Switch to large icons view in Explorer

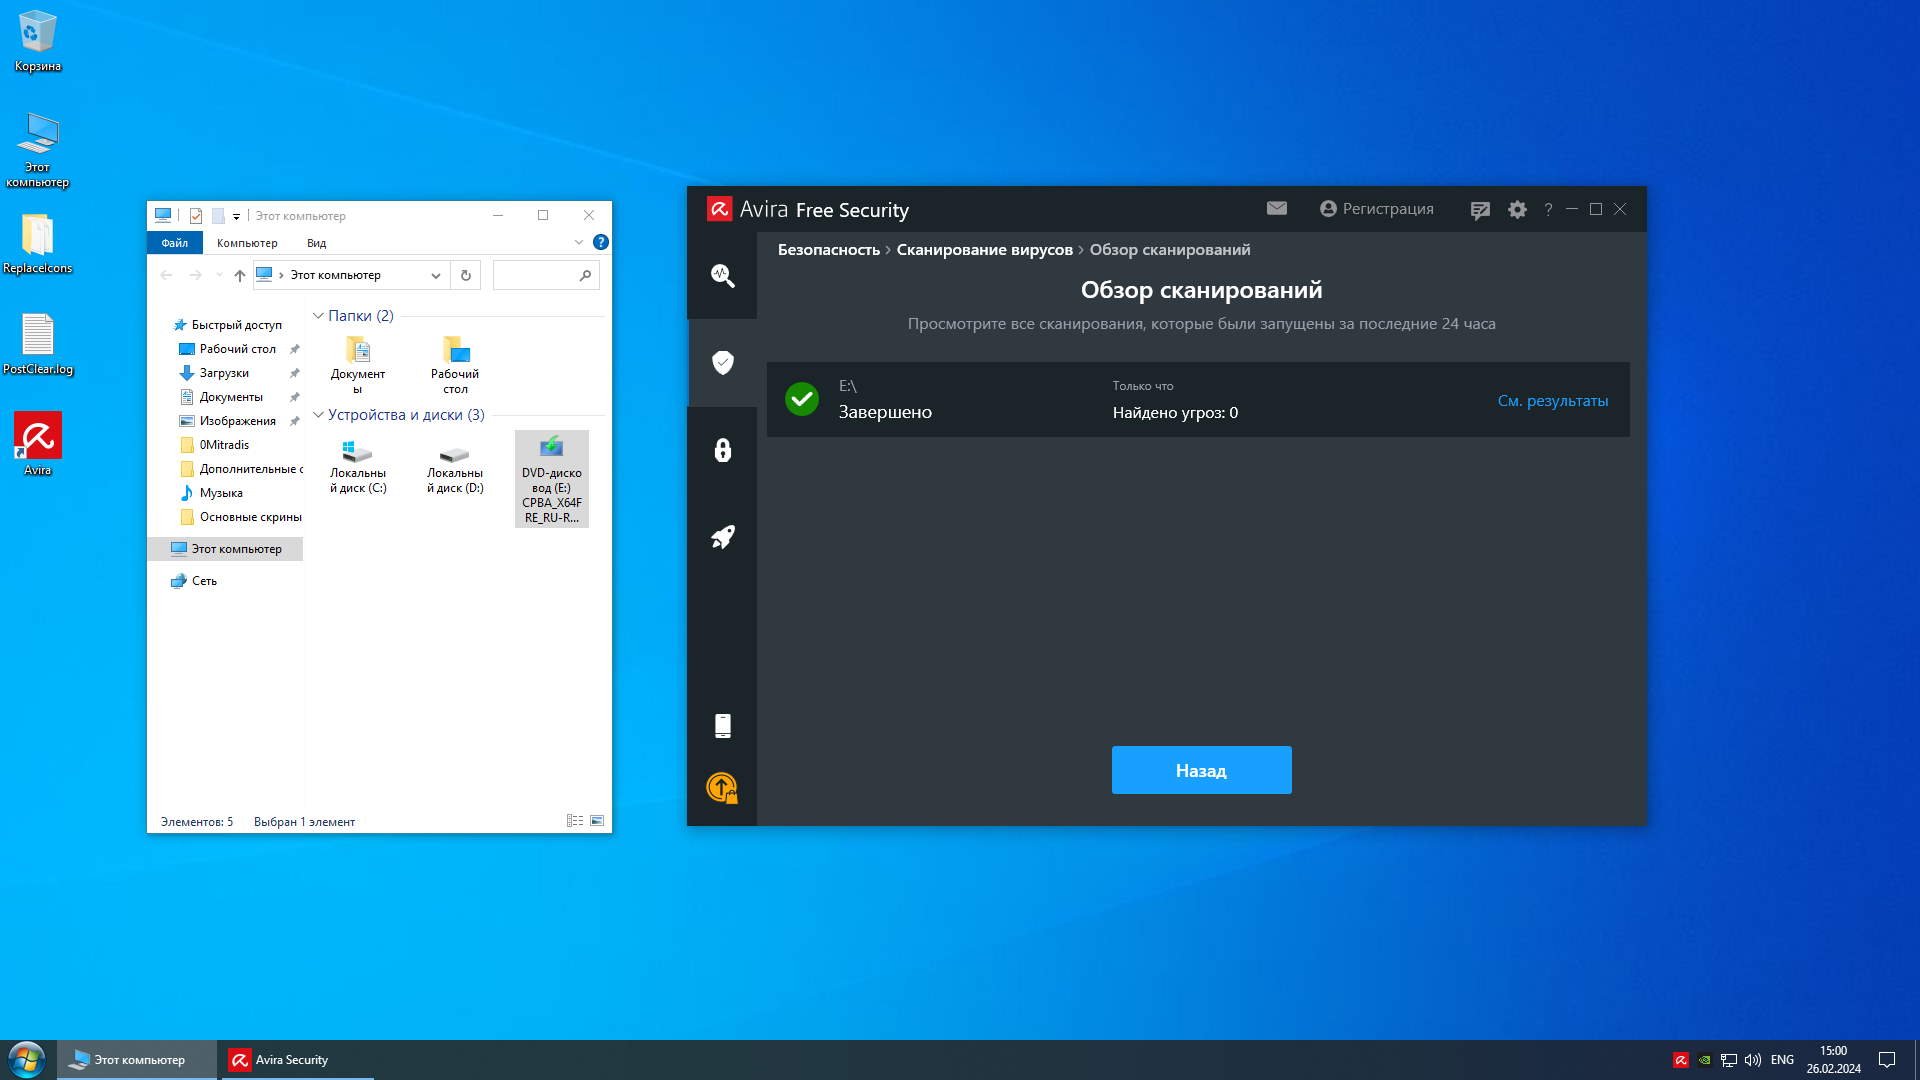pos(597,821)
